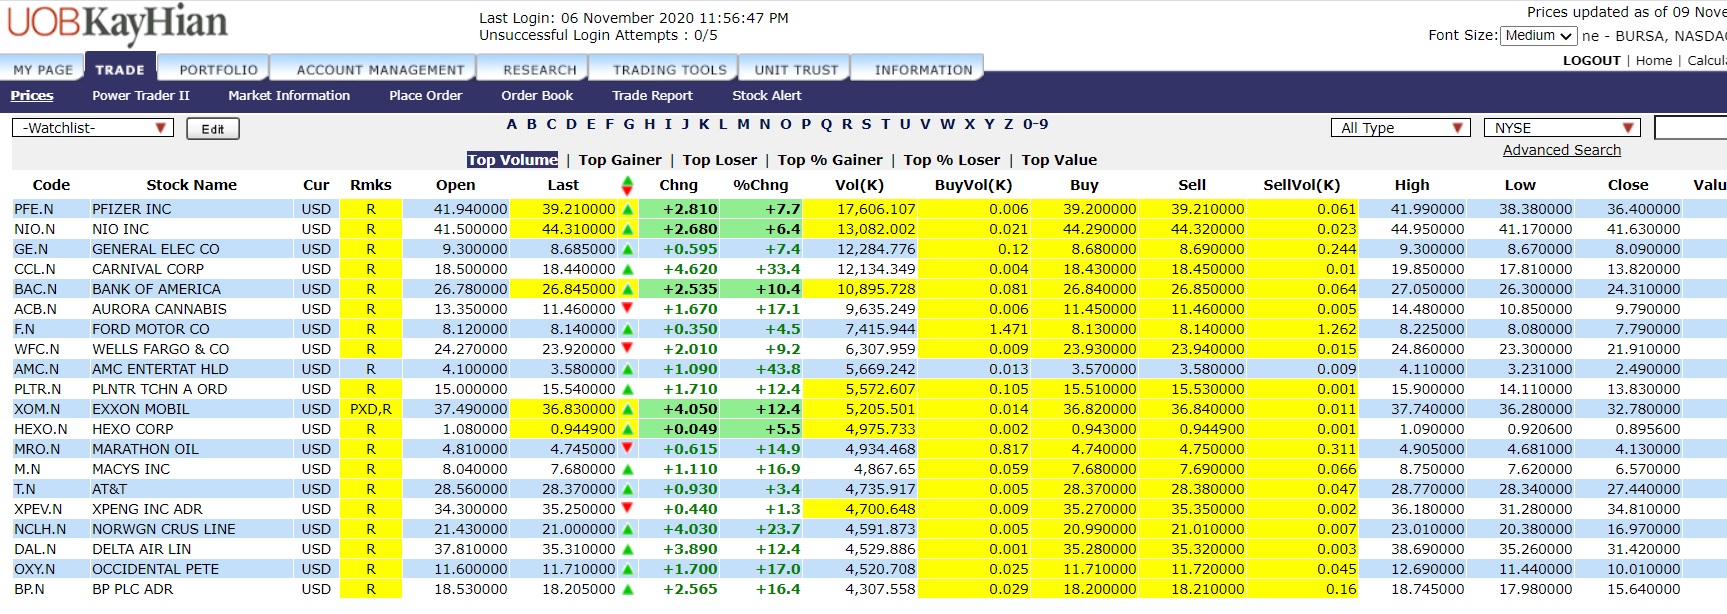Screen dimensions: 1727x614
Task: Open the UNIT TRUST tab
Action: click(x=796, y=70)
